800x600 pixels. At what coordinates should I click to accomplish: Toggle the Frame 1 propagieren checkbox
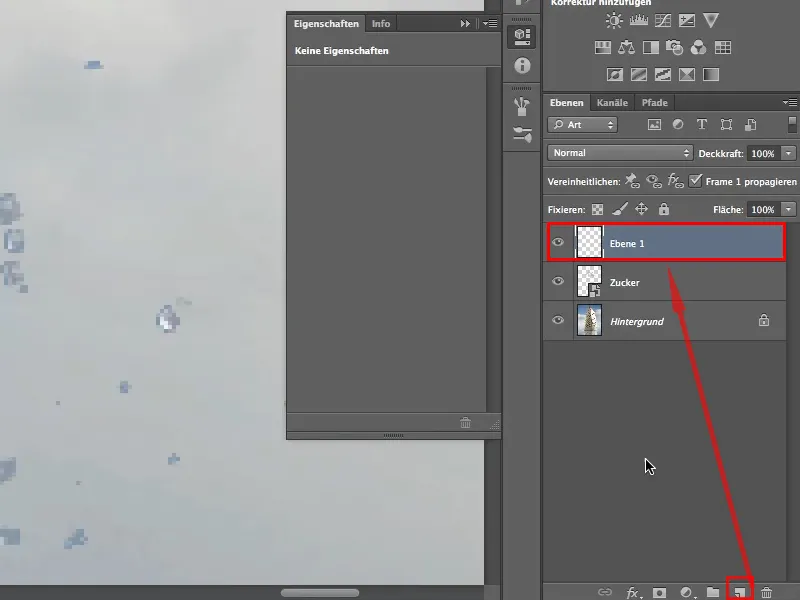point(695,181)
